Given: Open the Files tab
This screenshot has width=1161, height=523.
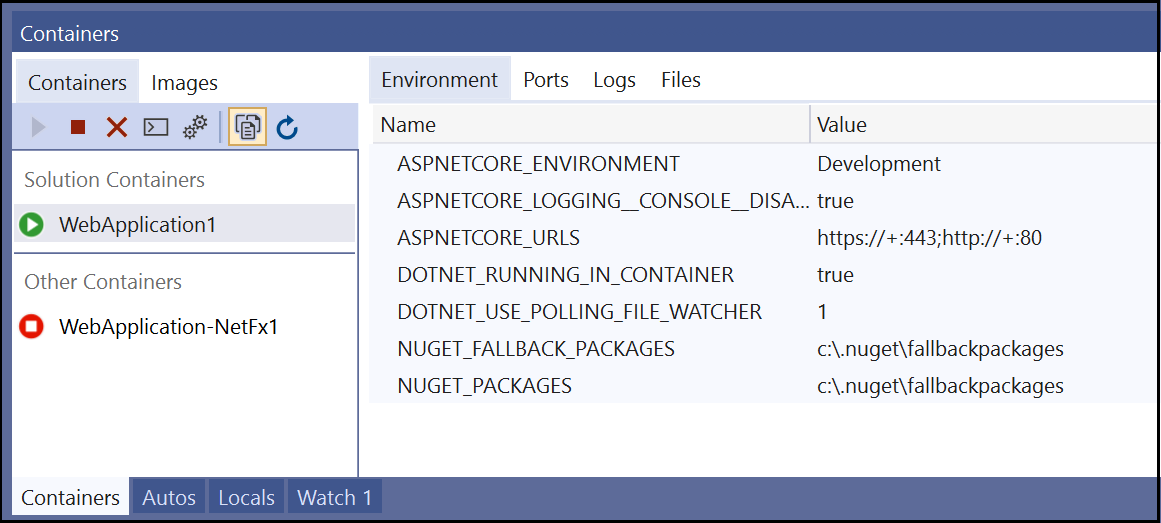Looking at the screenshot, I should pyautogui.click(x=681, y=80).
